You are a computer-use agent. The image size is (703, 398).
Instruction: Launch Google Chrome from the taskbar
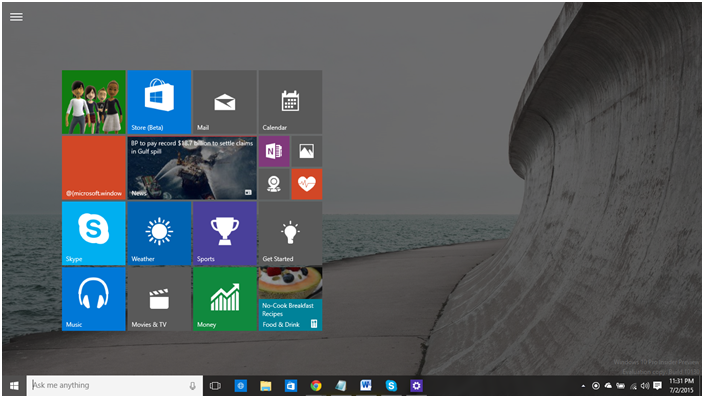pos(316,385)
